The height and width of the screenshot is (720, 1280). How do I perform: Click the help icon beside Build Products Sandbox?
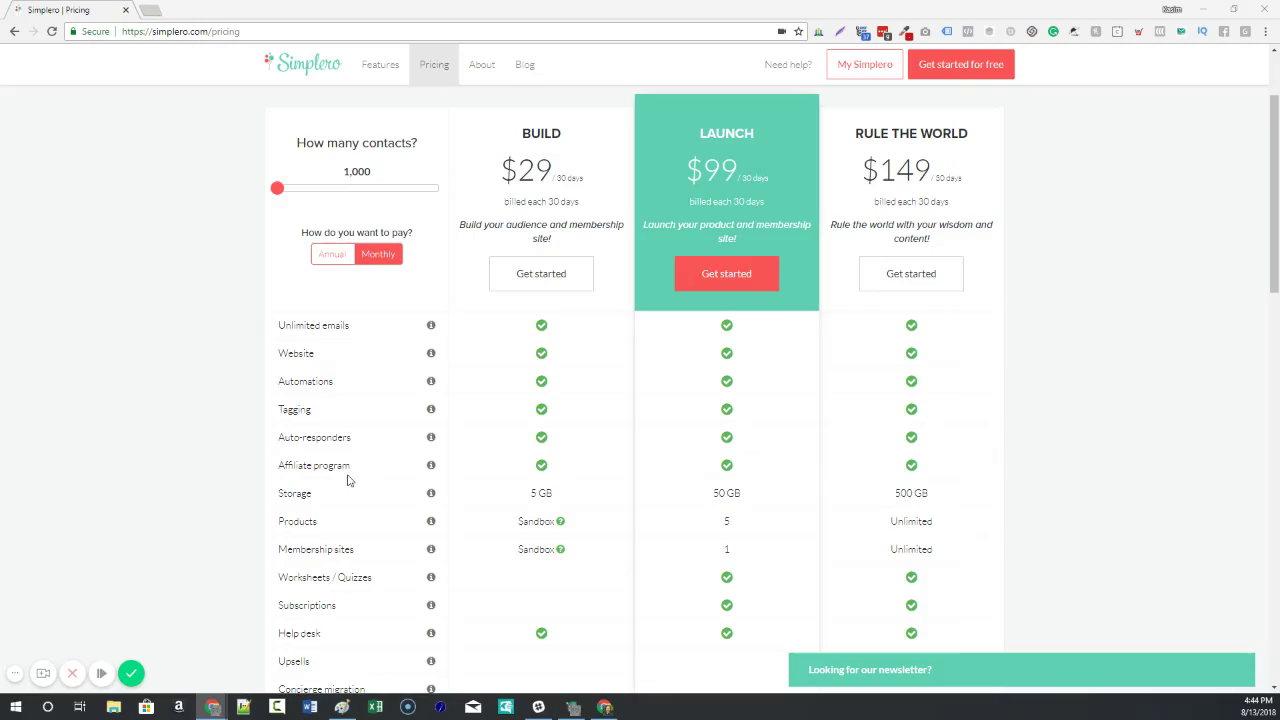[x=561, y=521]
